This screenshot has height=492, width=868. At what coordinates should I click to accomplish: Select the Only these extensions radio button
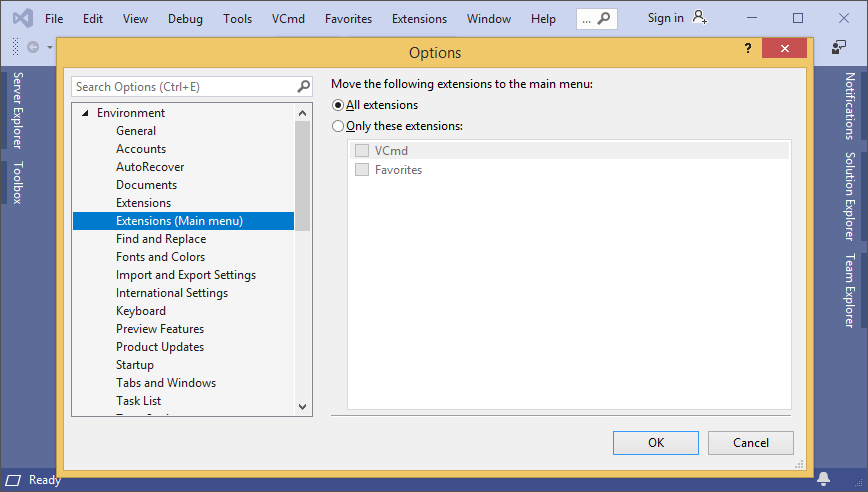click(x=338, y=126)
